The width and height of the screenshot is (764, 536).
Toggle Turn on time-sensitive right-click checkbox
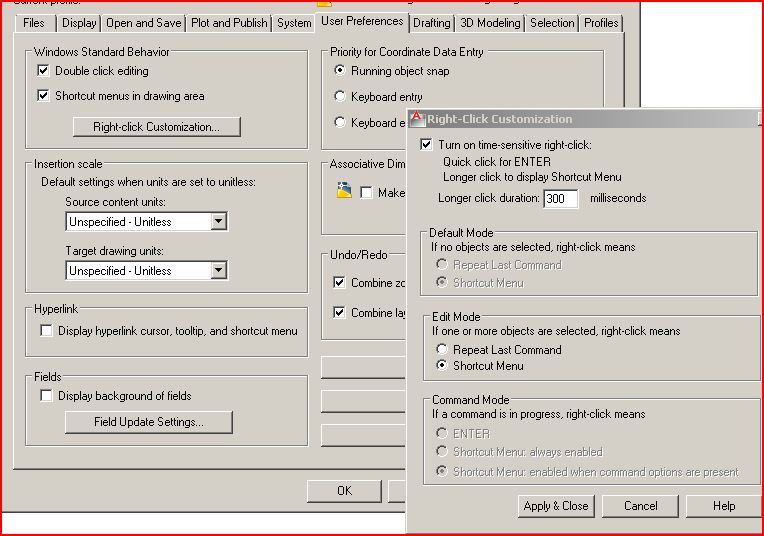pos(426,144)
